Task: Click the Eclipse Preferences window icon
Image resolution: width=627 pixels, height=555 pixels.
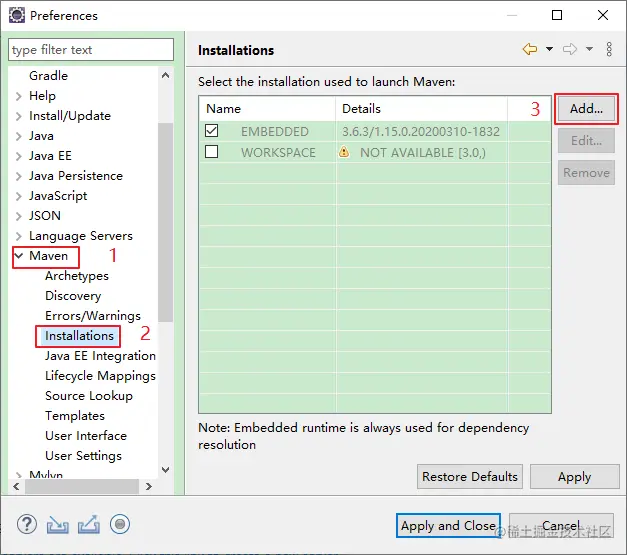Action: [x=17, y=15]
